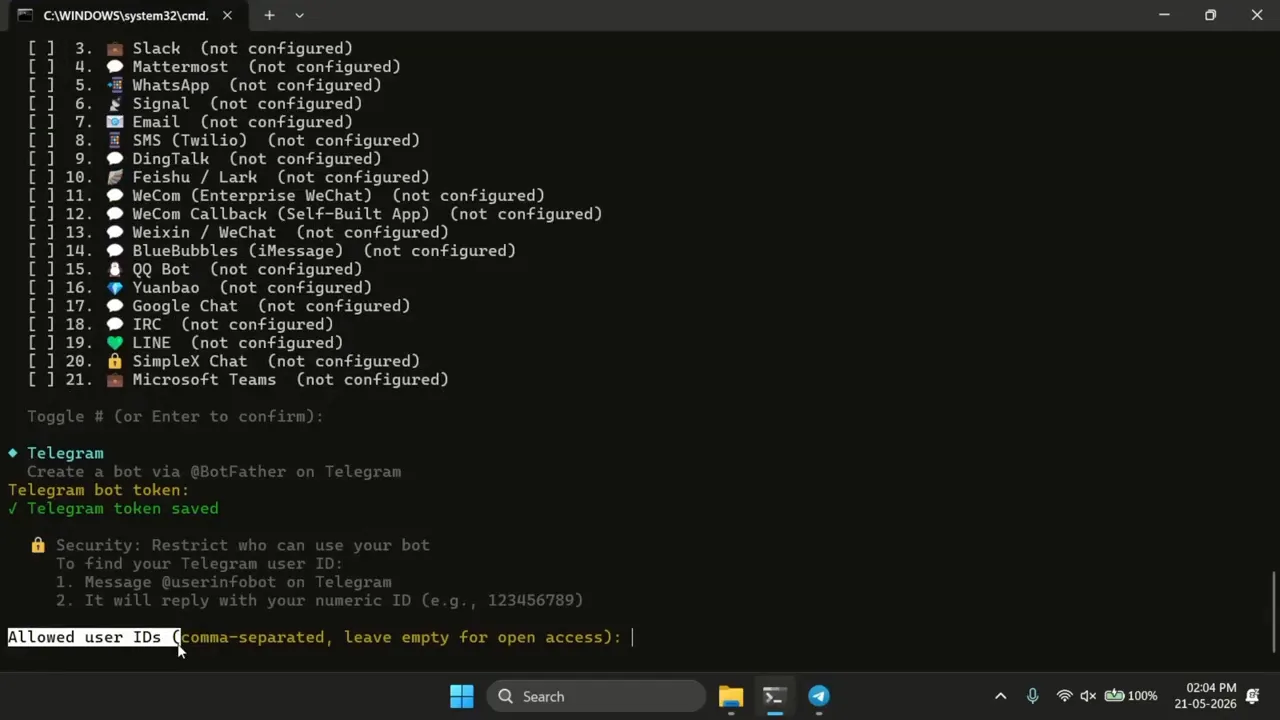Click the Allowed user IDs input cursor
Image resolution: width=1280 pixels, height=720 pixels.
coord(632,637)
